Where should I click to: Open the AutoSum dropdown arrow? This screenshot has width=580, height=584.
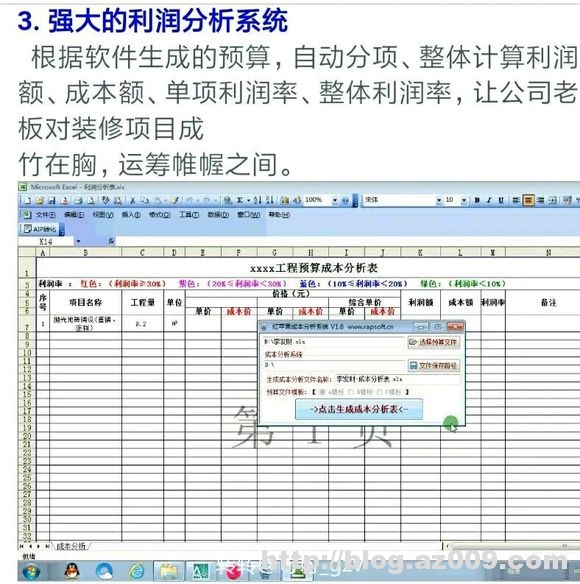[248, 200]
